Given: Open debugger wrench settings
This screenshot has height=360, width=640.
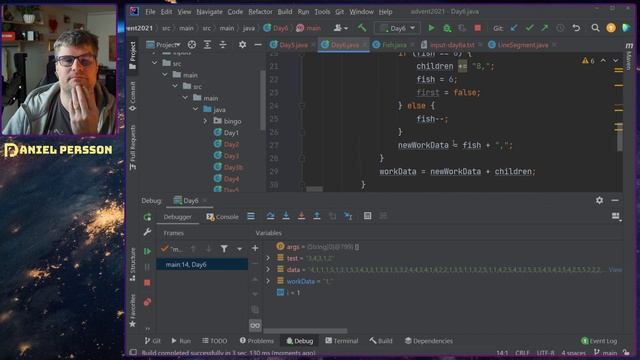Looking at the screenshot, I should [x=147, y=232].
